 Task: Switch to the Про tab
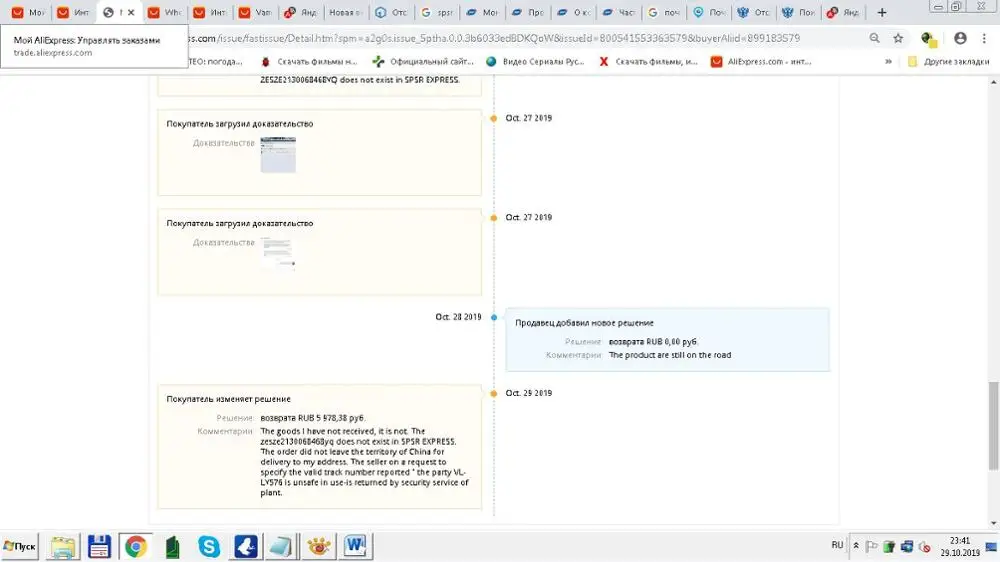tap(528, 12)
